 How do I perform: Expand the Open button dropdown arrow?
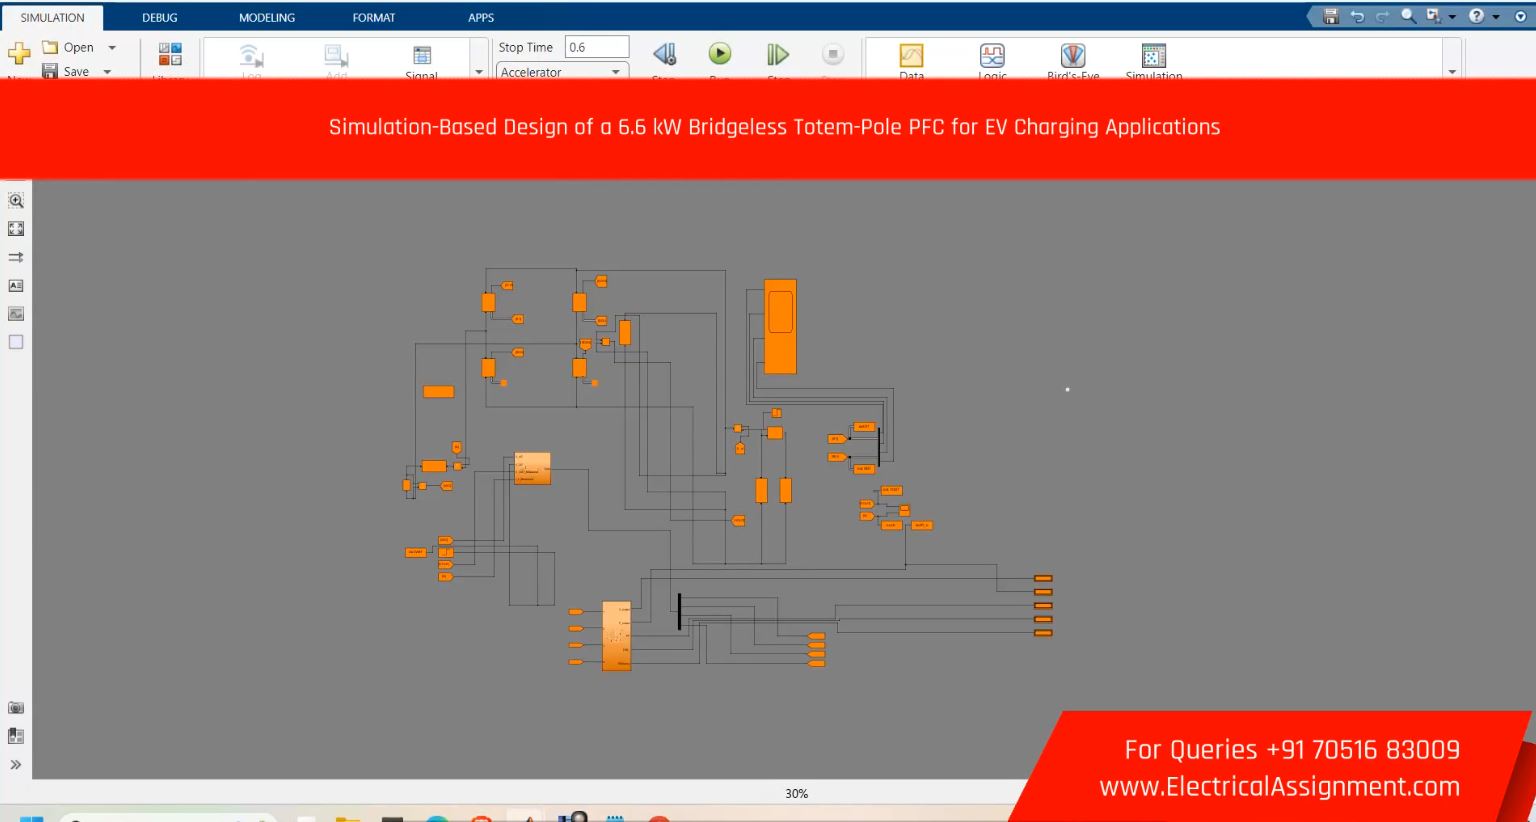[112, 48]
